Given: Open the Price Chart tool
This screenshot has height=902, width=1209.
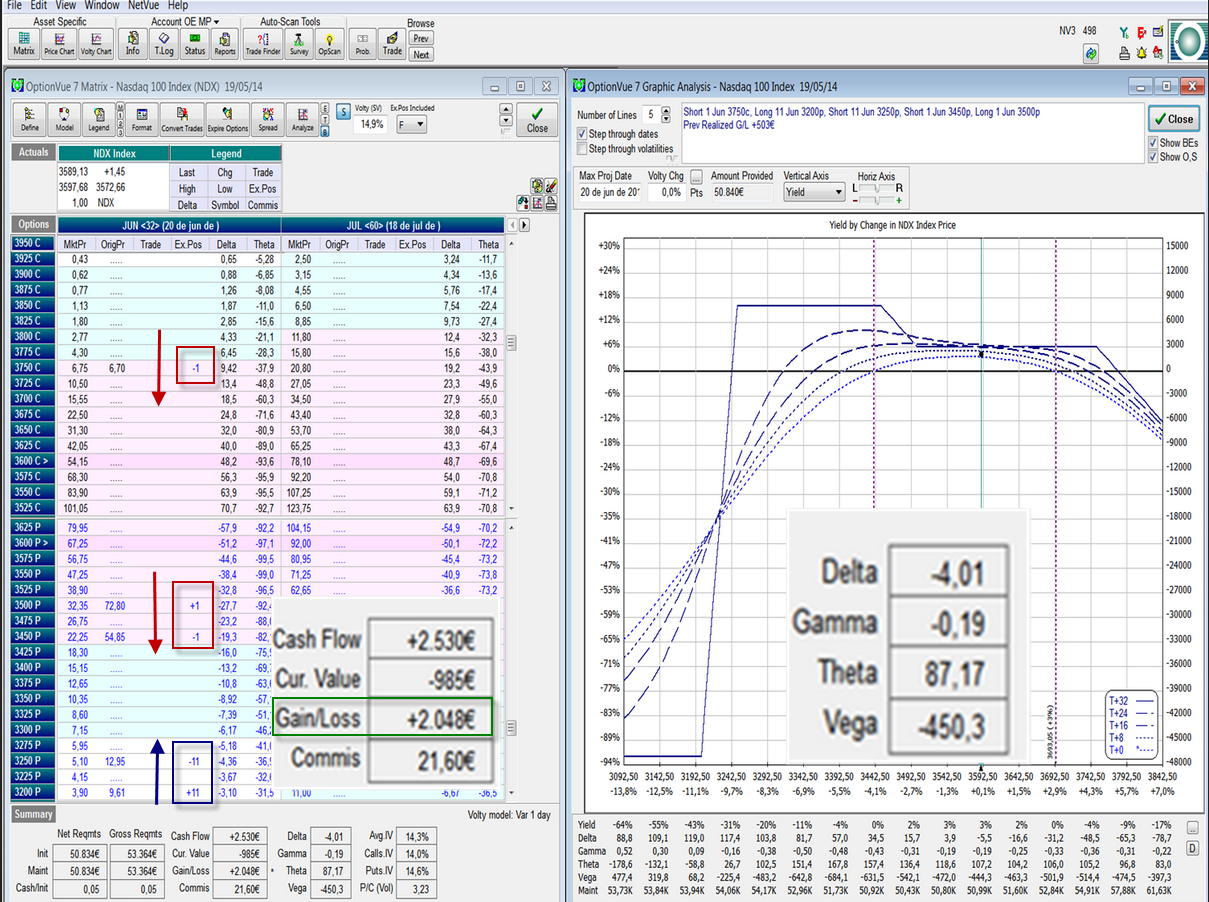Looking at the screenshot, I should click(59, 42).
